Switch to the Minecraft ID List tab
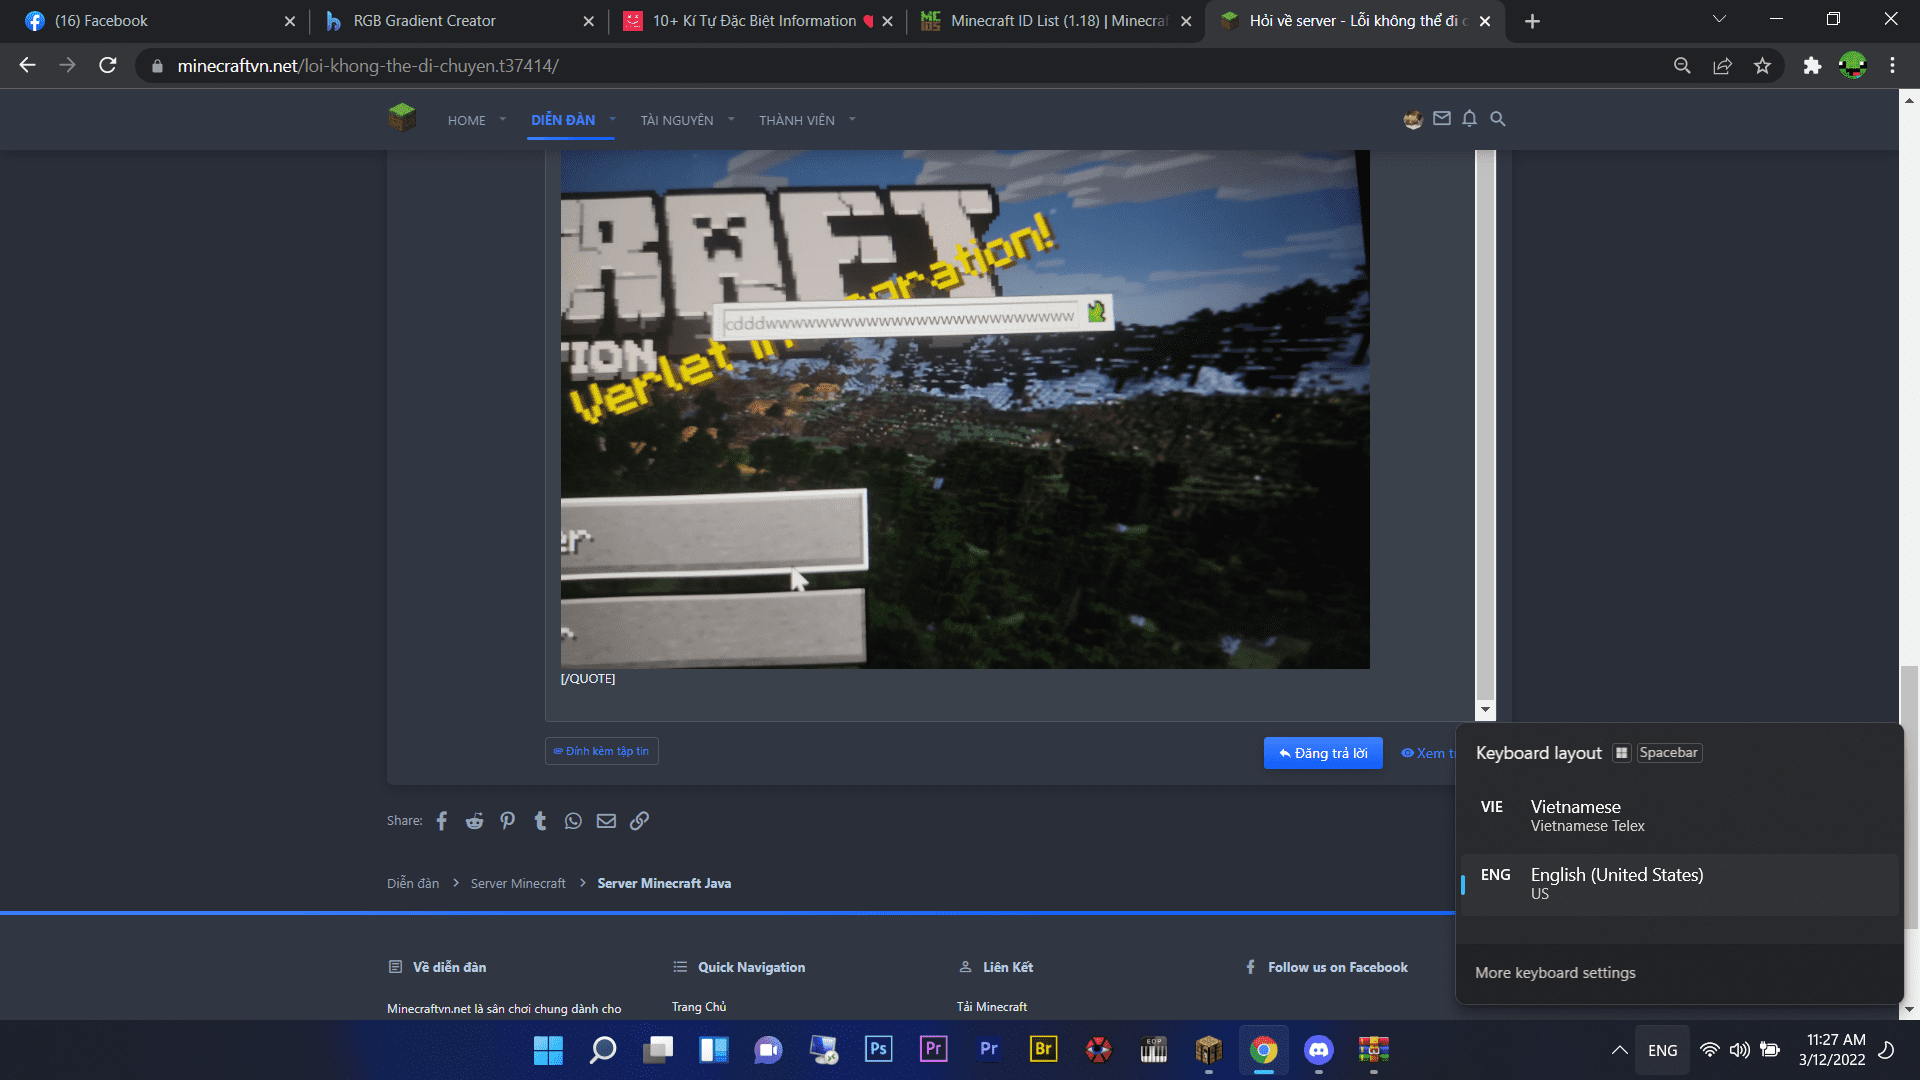Viewport: 1920px width, 1080px height. [x=1054, y=21]
